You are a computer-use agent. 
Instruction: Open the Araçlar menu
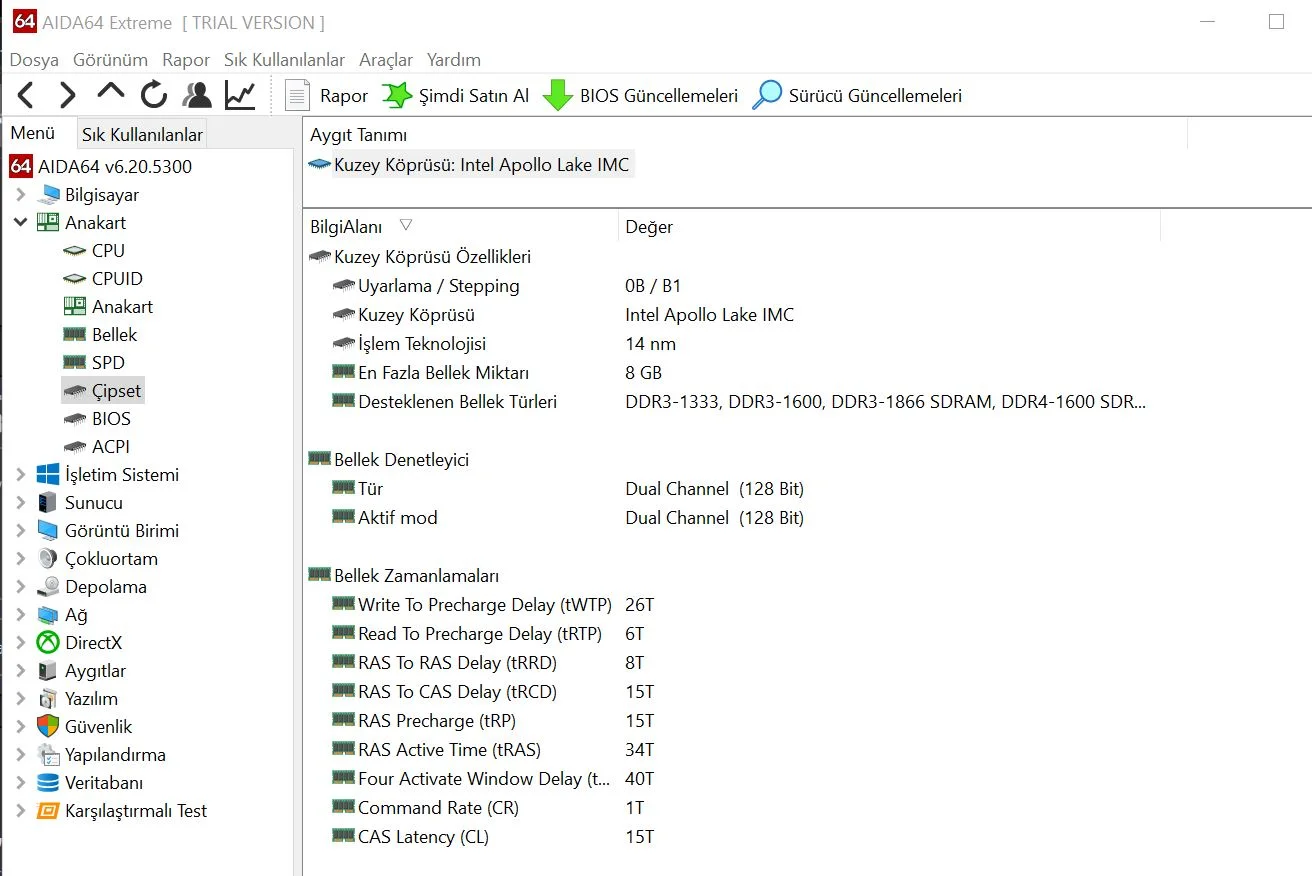[x=386, y=60]
